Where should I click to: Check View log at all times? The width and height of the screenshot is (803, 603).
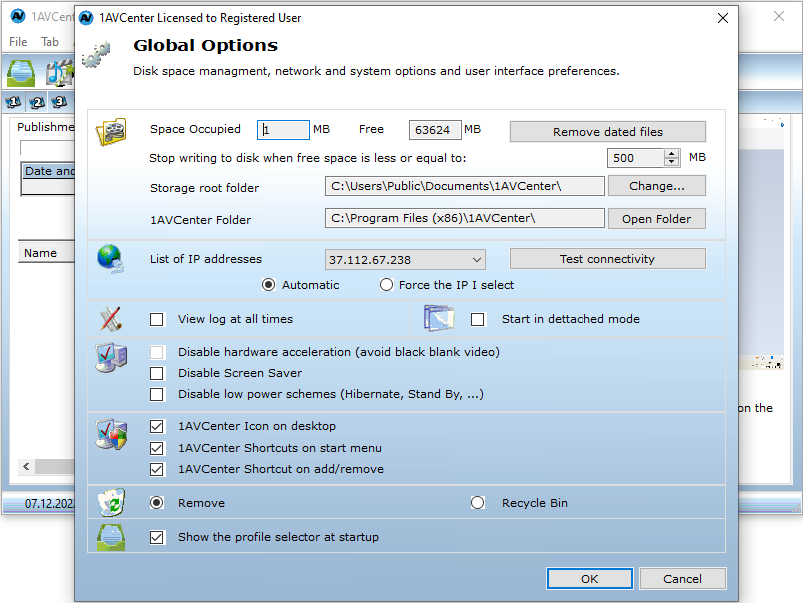click(x=157, y=320)
